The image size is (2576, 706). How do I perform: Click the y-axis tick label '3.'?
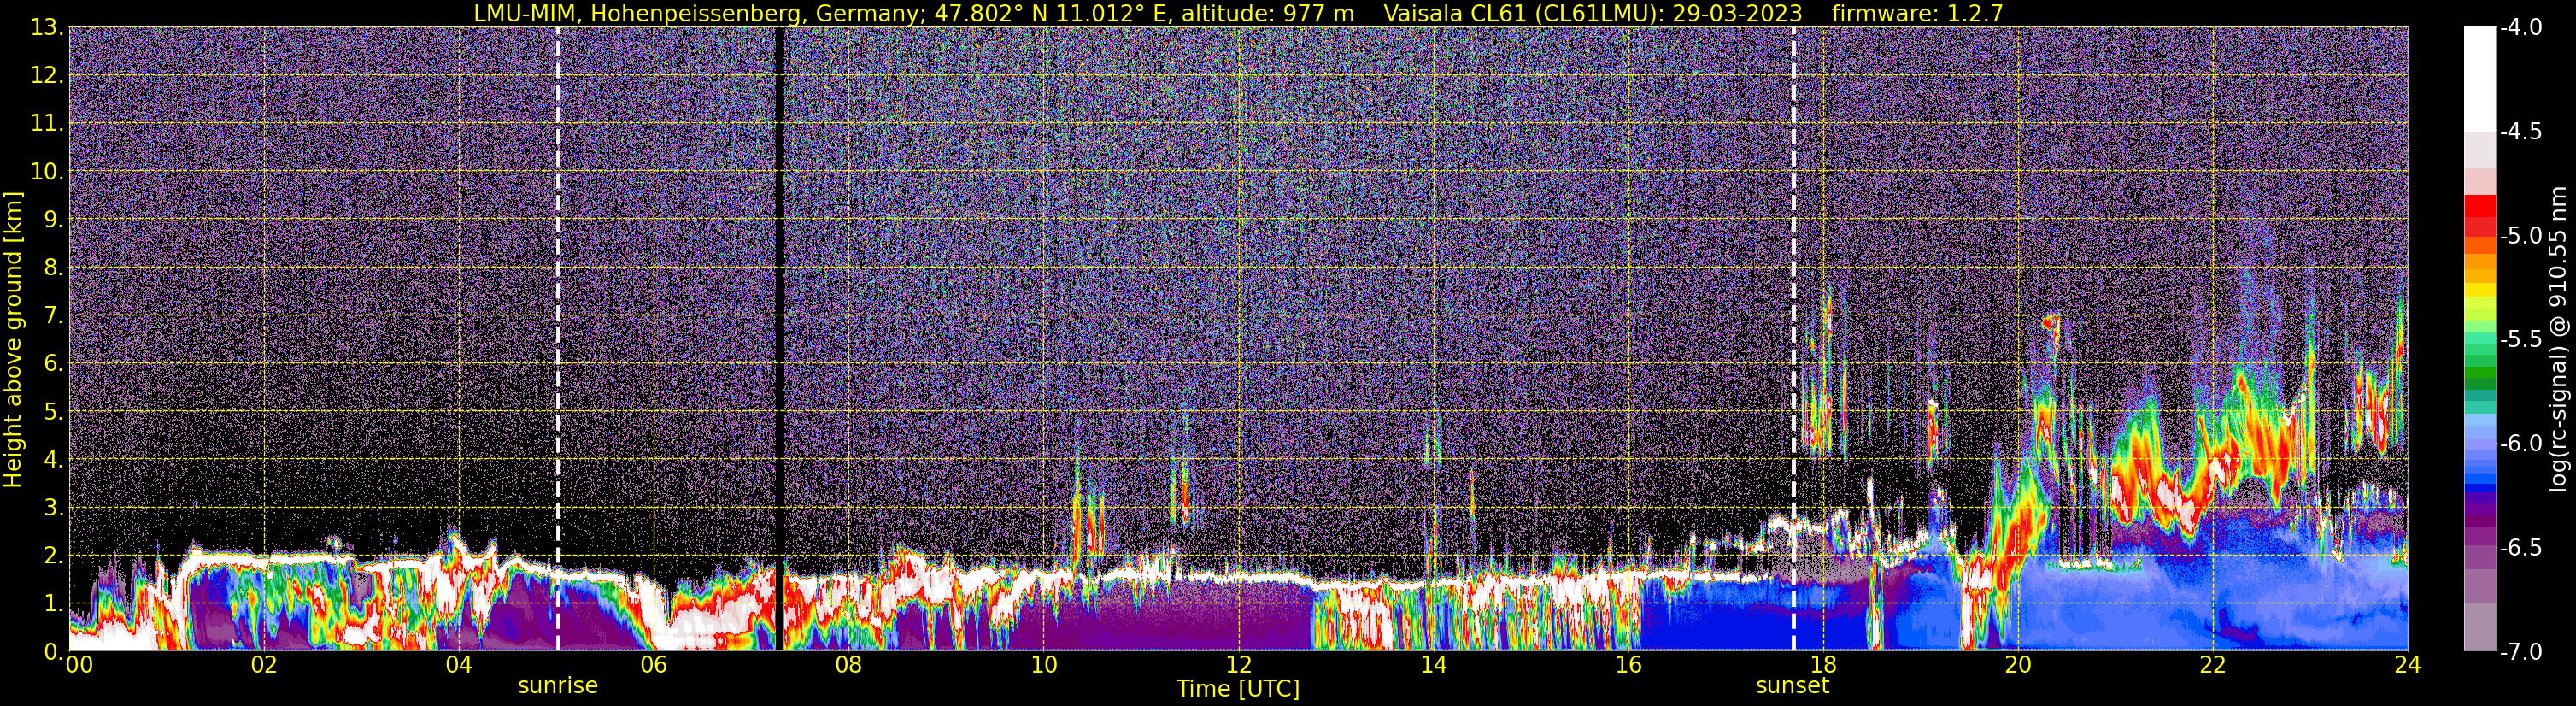tap(53, 508)
